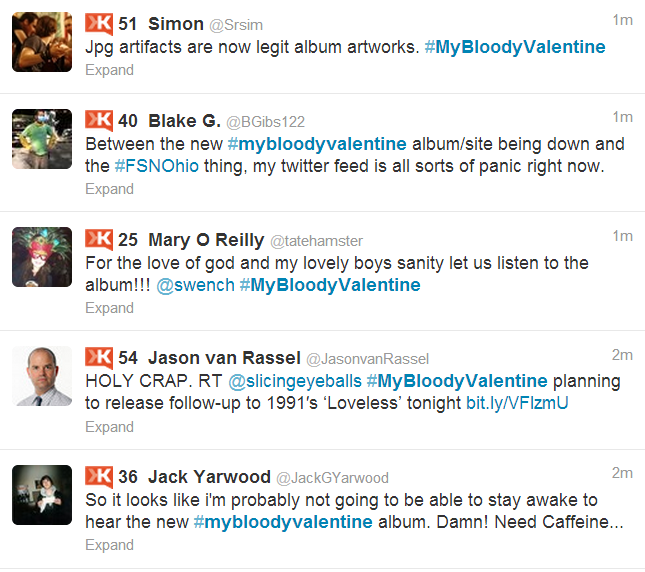Visit the @swench mention link
The height and width of the screenshot is (572, 645).
pyautogui.click(x=194, y=285)
